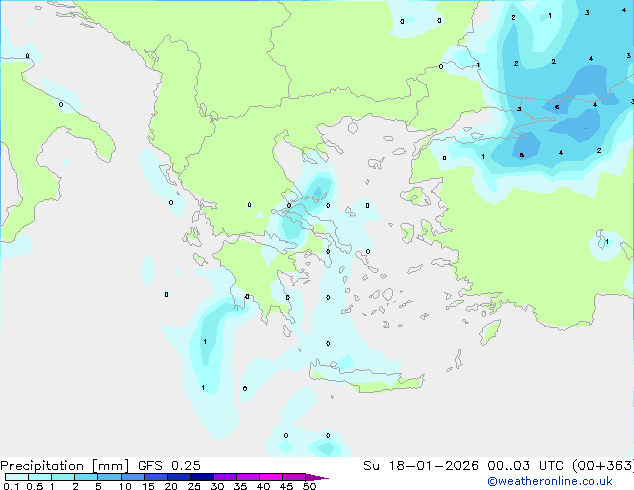Select legend swatch between 1 and 2

point(63,477)
